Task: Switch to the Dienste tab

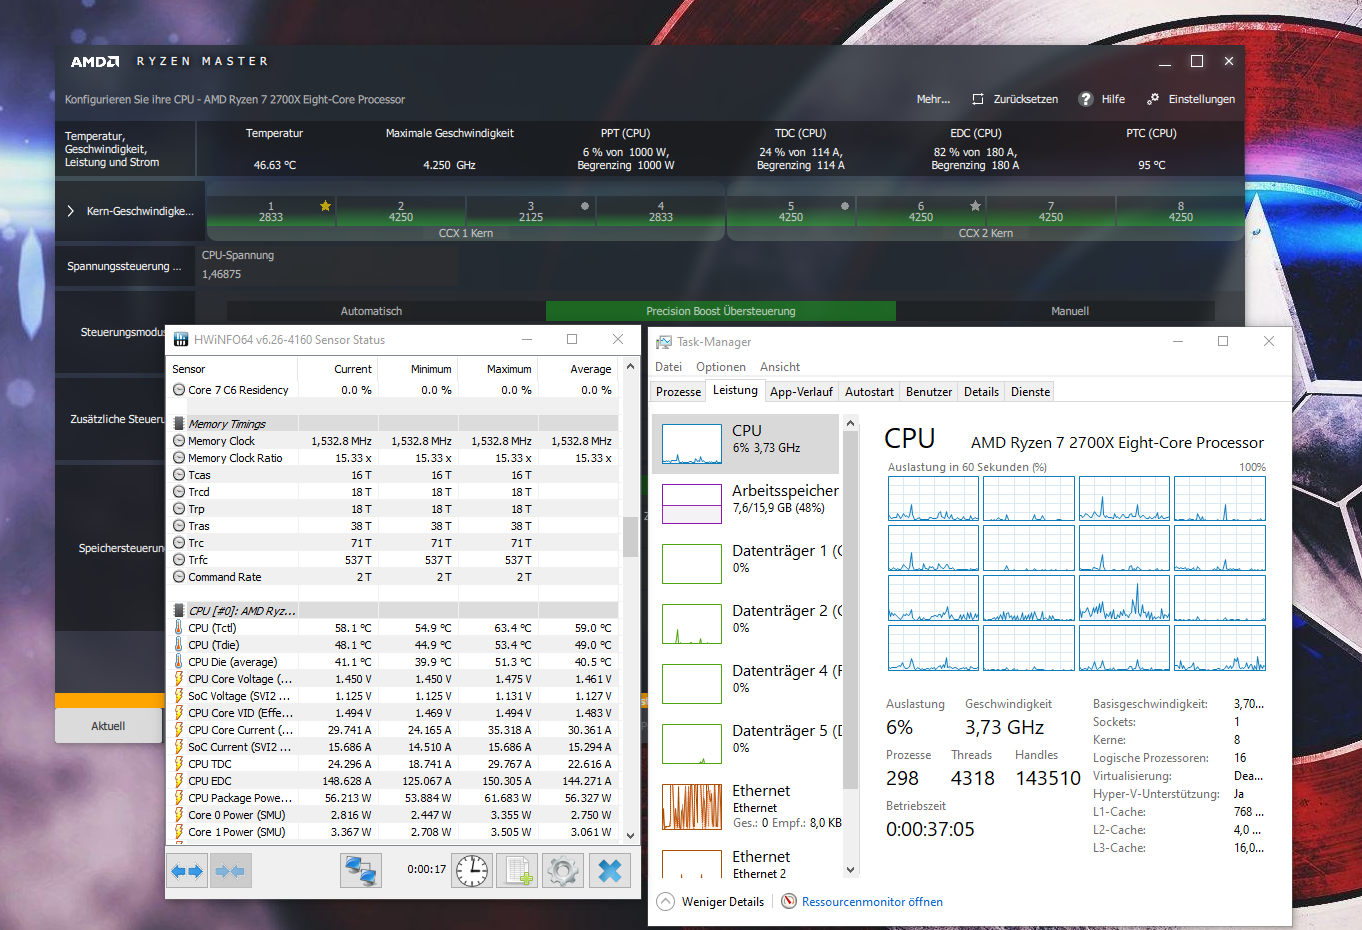Action: pyautogui.click(x=1030, y=392)
